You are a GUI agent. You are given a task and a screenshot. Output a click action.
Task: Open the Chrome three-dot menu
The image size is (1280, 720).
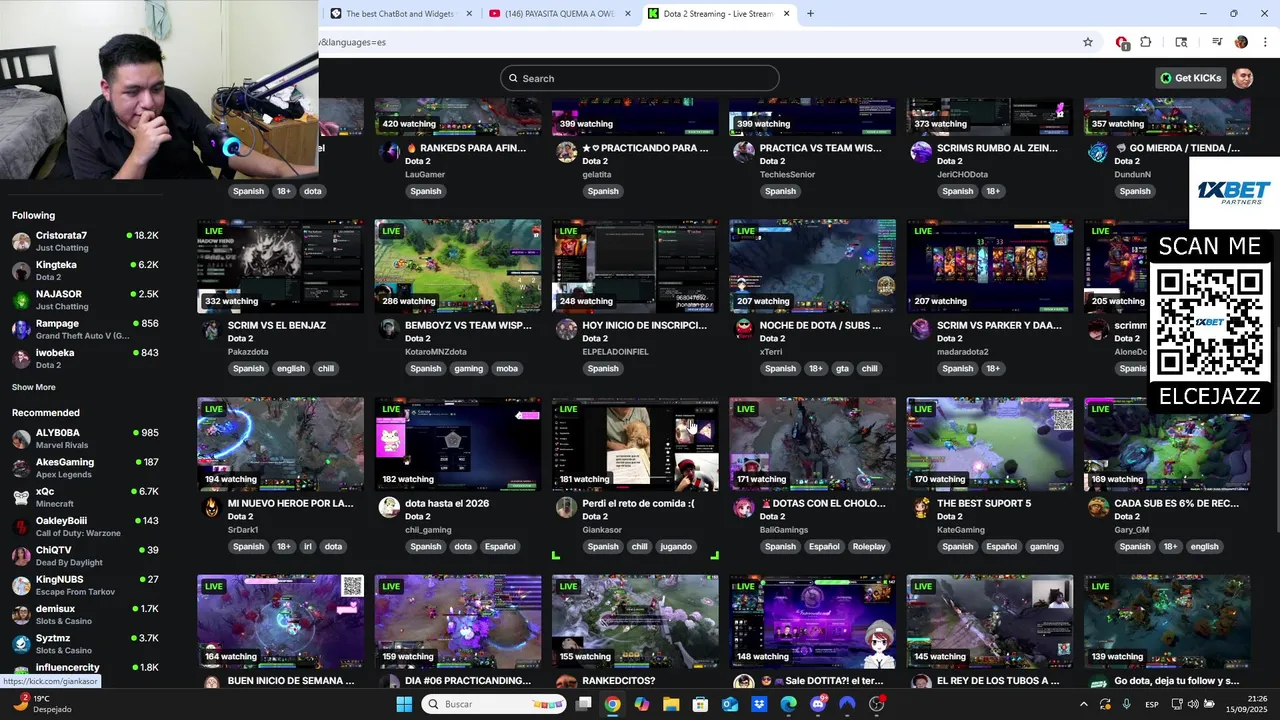1265,42
